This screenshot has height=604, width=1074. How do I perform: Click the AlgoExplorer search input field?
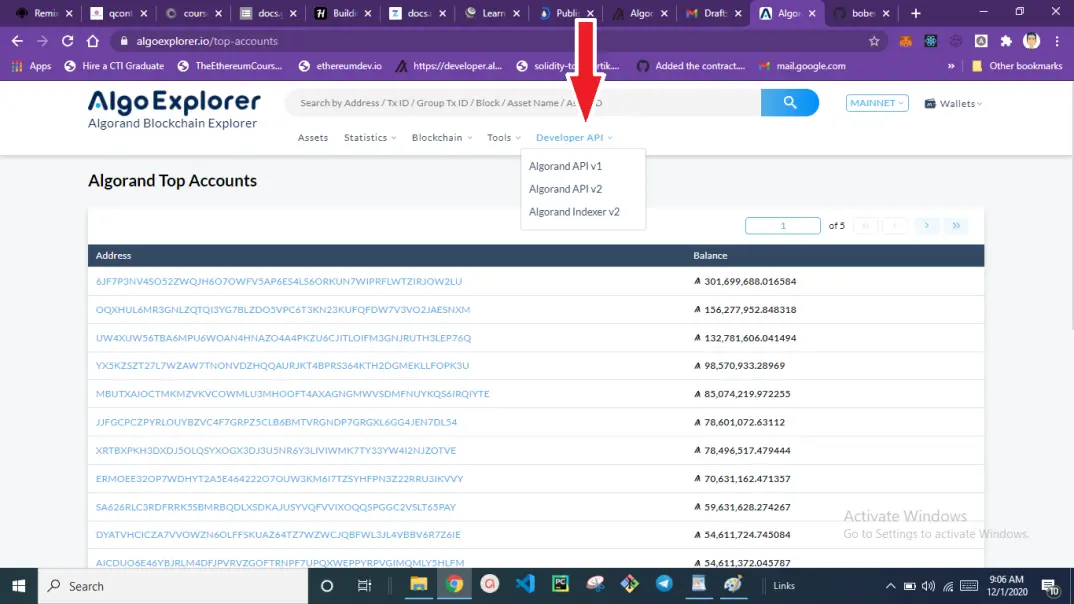[523, 103]
